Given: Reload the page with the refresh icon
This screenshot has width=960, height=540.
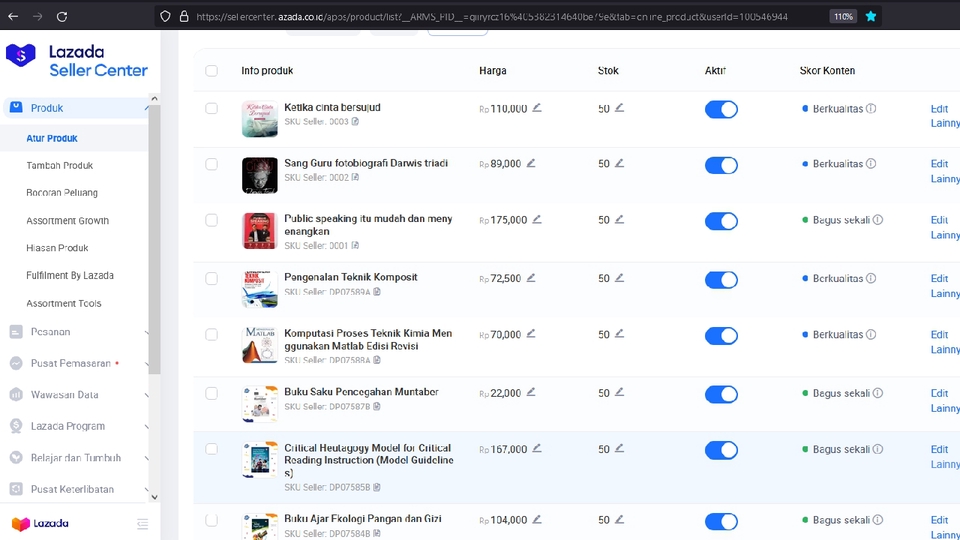Looking at the screenshot, I should pos(62,17).
